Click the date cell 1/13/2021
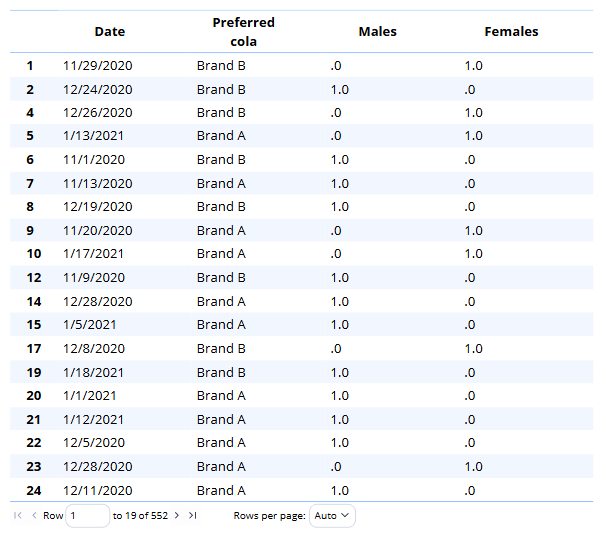606x533 pixels. click(94, 136)
